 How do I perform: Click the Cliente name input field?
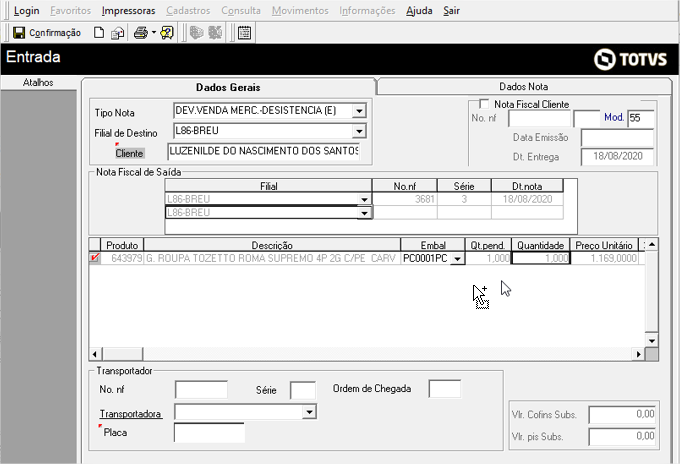[x=264, y=151]
